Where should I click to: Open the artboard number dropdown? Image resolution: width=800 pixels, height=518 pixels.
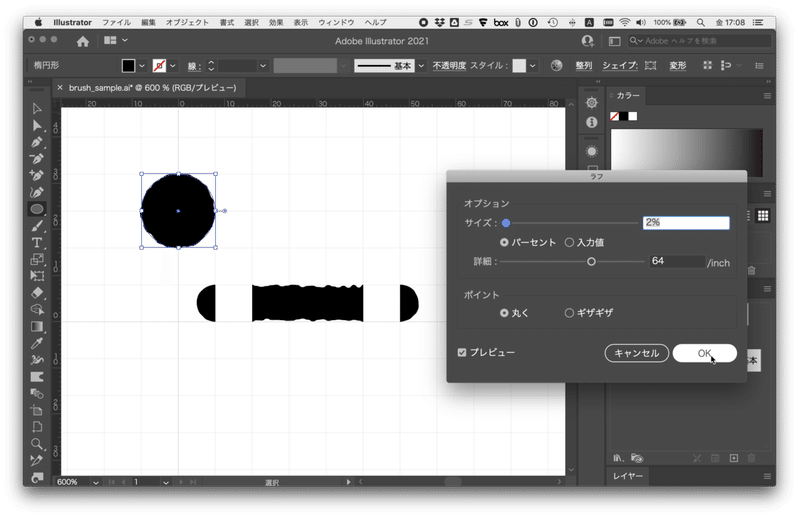[165, 482]
